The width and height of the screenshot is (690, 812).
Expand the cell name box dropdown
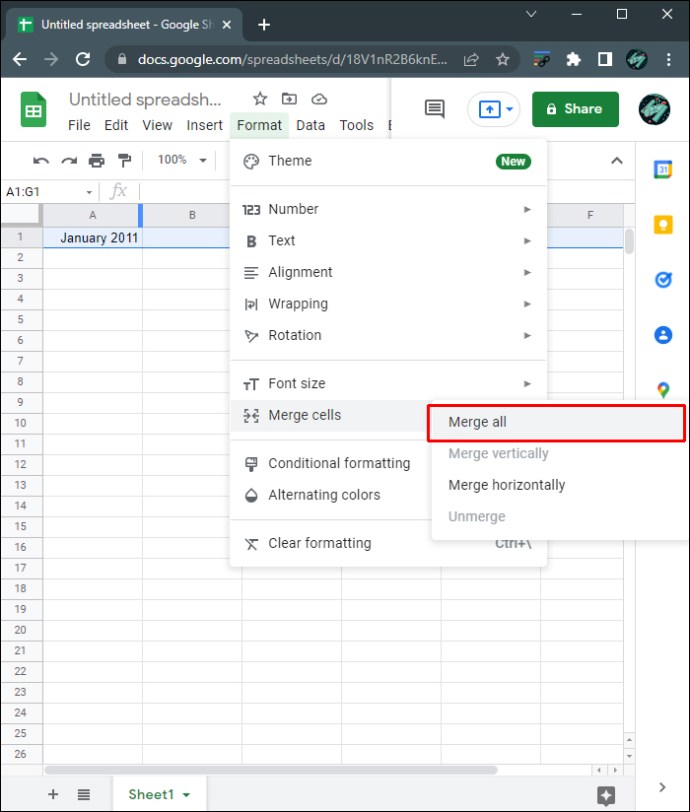pyautogui.click(x=89, y=192)
